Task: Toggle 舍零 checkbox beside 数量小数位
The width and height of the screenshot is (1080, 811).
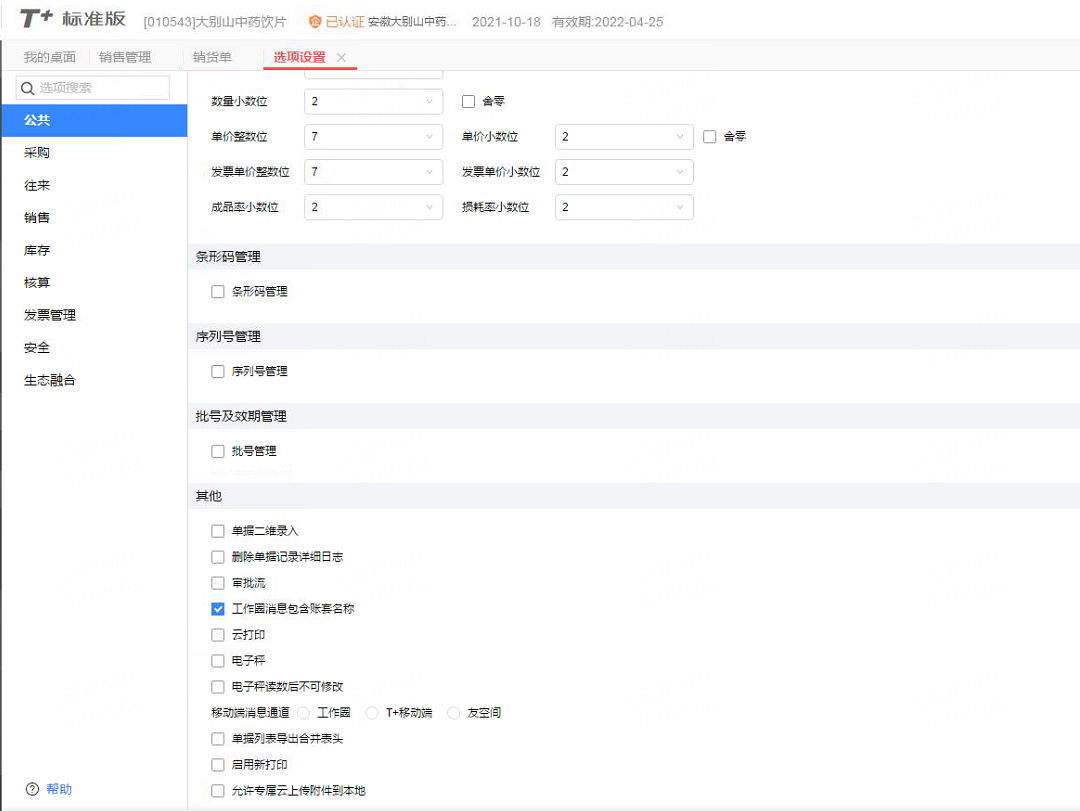Action: point(468,101)
